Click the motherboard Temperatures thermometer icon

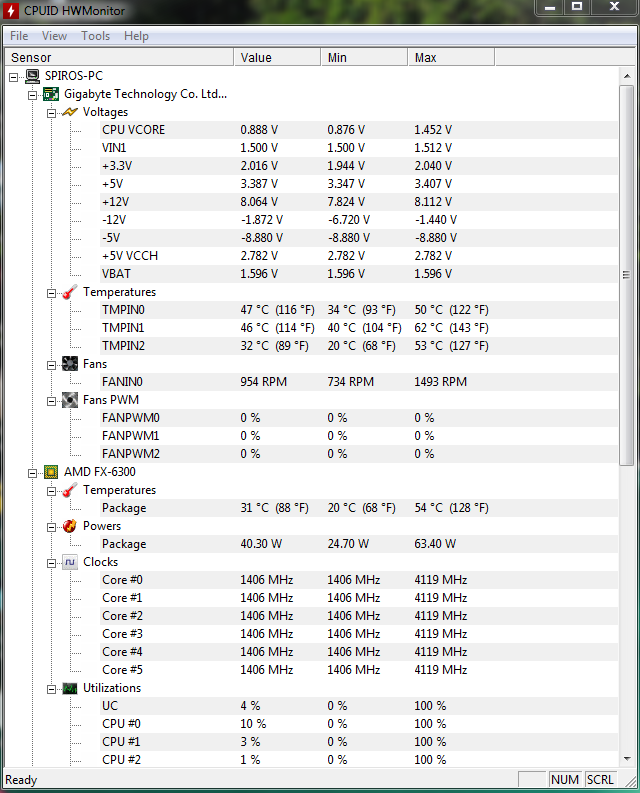coord(69,292)
